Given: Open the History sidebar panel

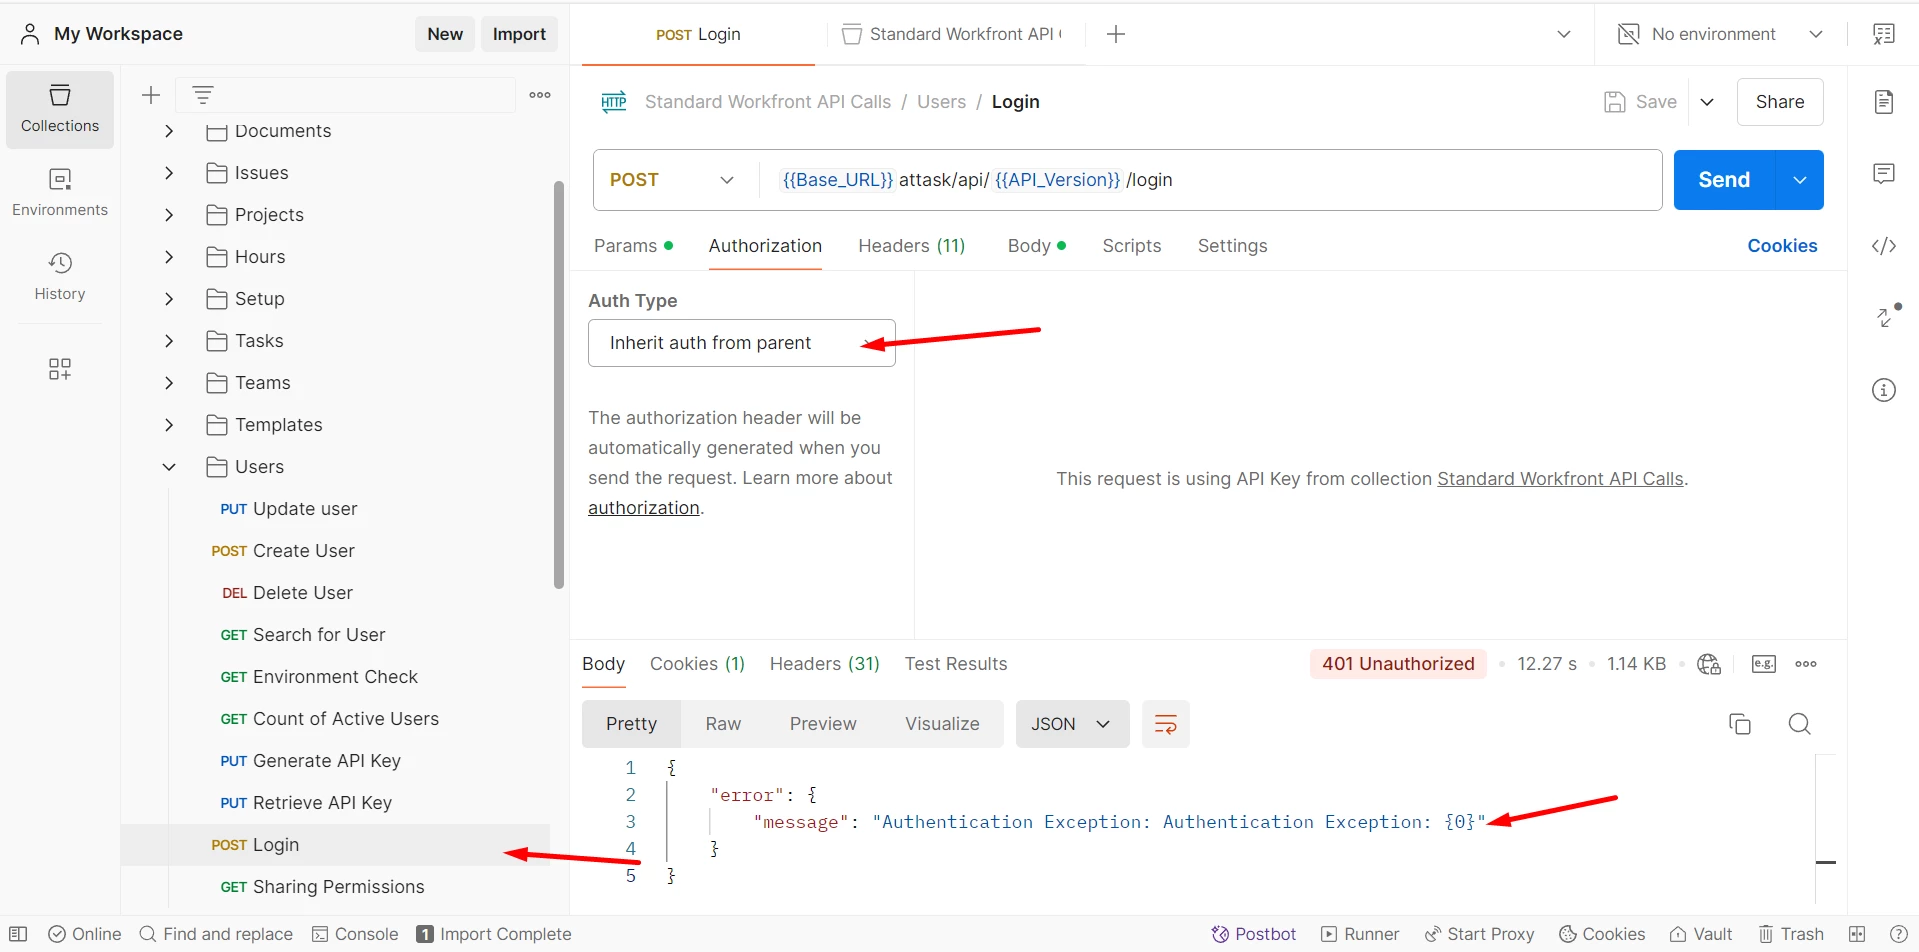Looking at the screenshot, I should (x=60, y=277).
